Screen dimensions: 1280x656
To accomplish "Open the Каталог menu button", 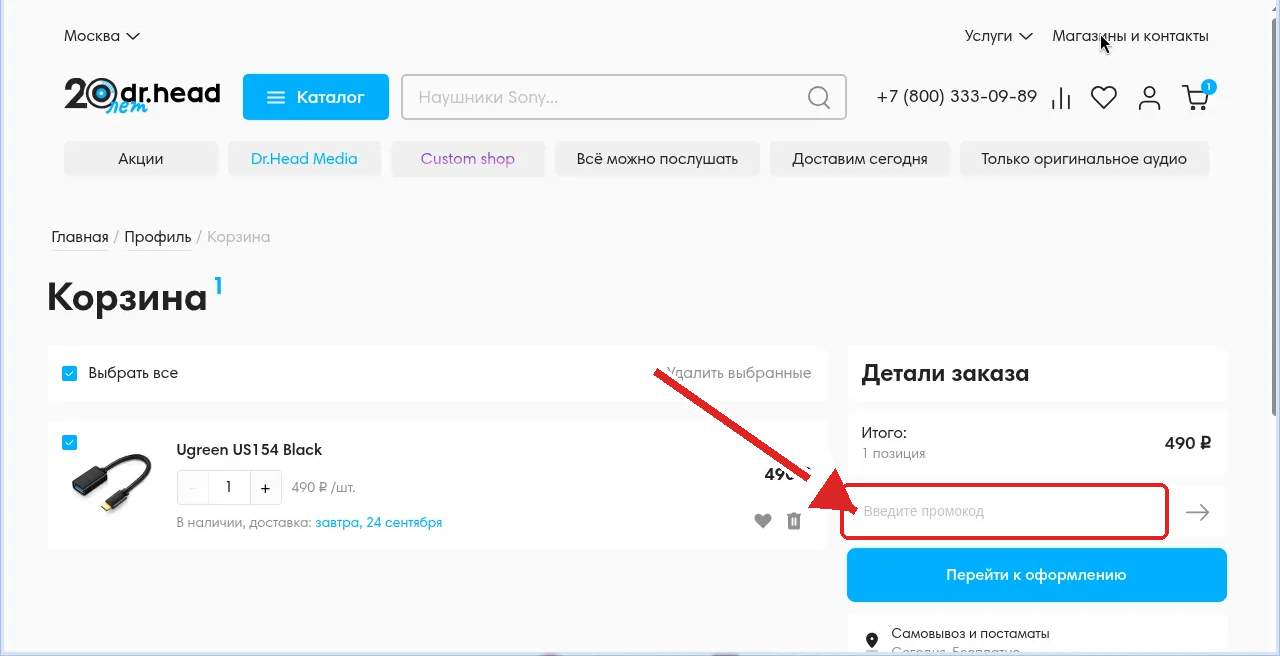I will point(316,97).
